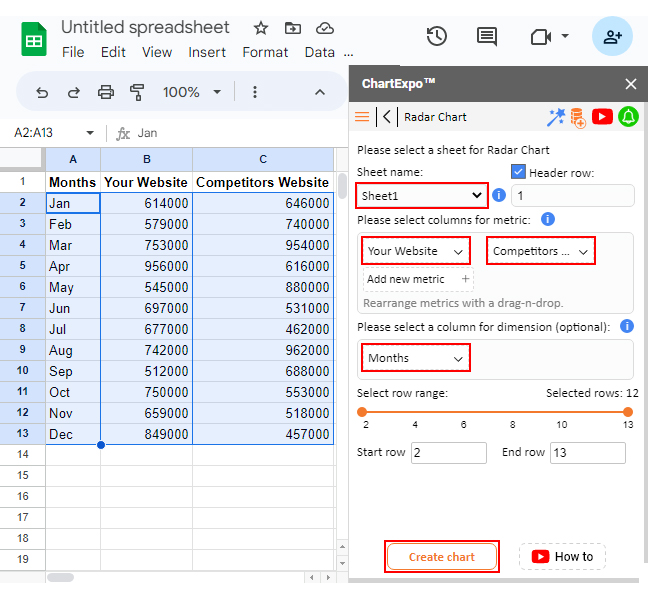
Task: Click the green notification bell icon
Action: pyautogui.click(x=628, y=117)
